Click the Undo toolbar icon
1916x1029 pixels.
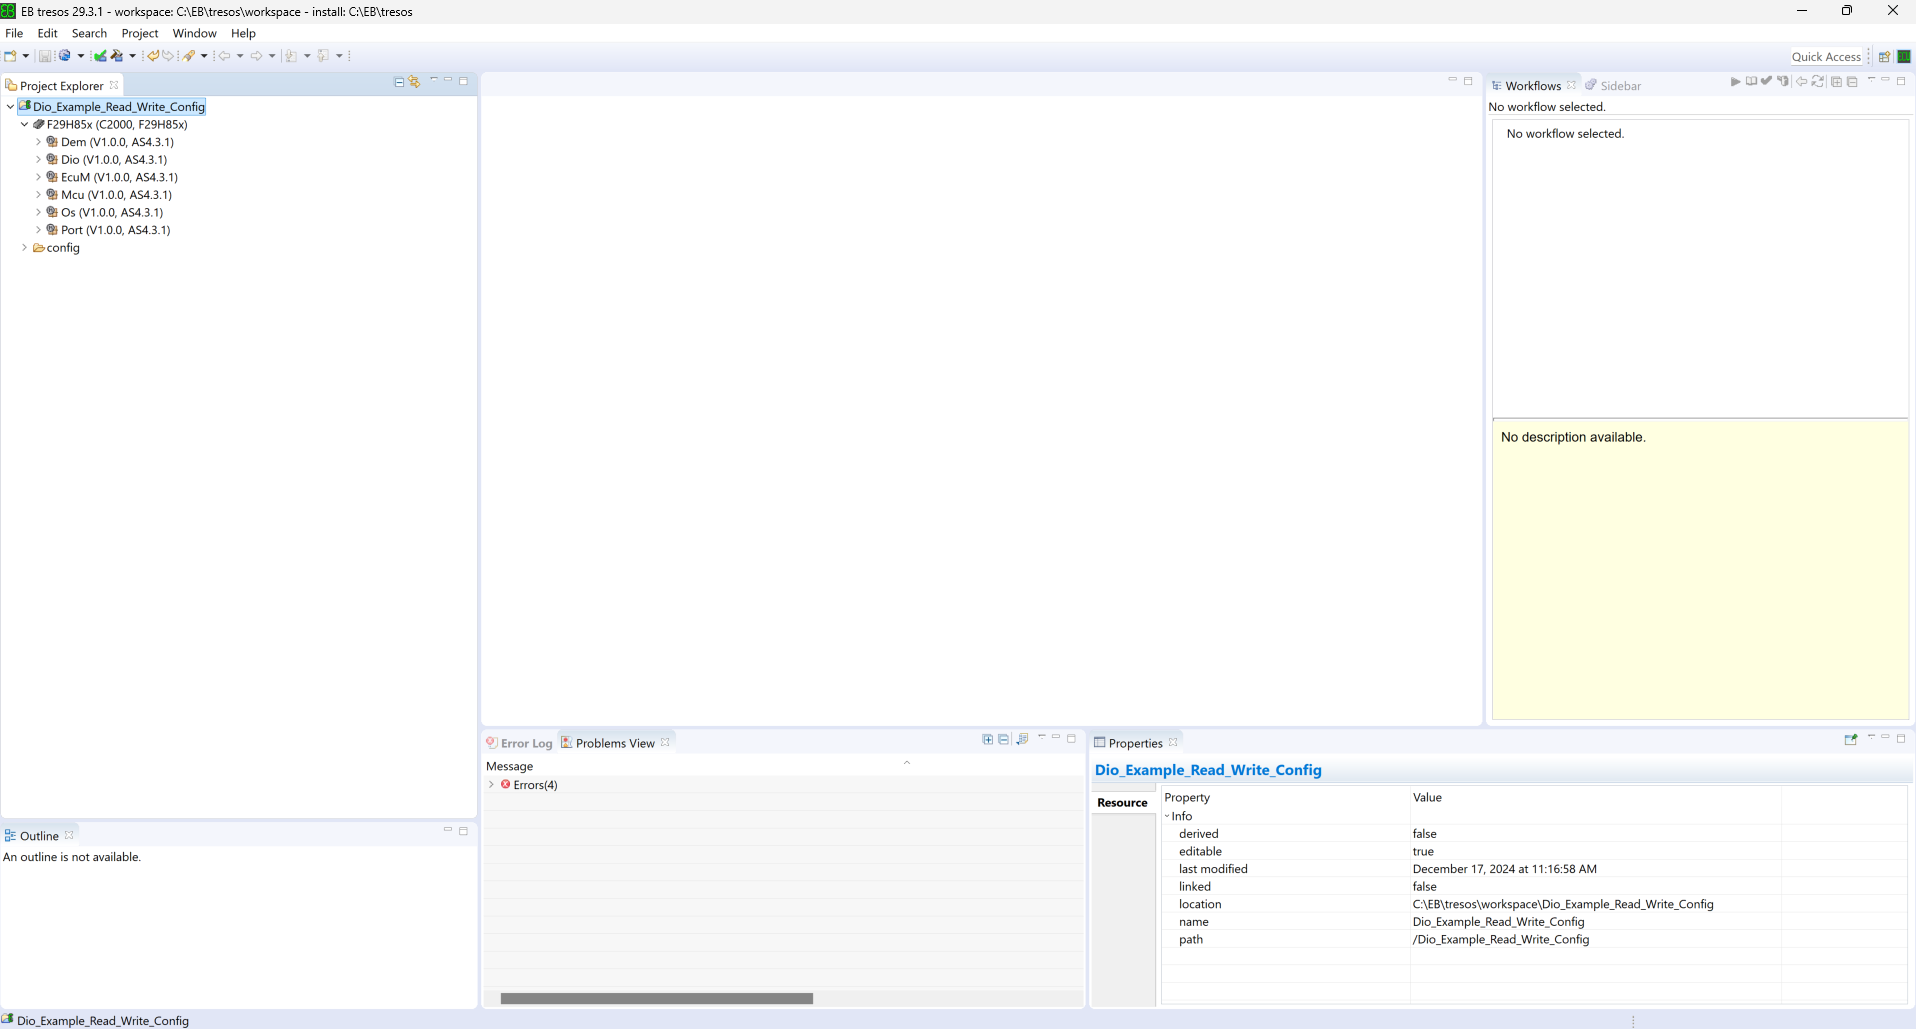pos(153,56)
